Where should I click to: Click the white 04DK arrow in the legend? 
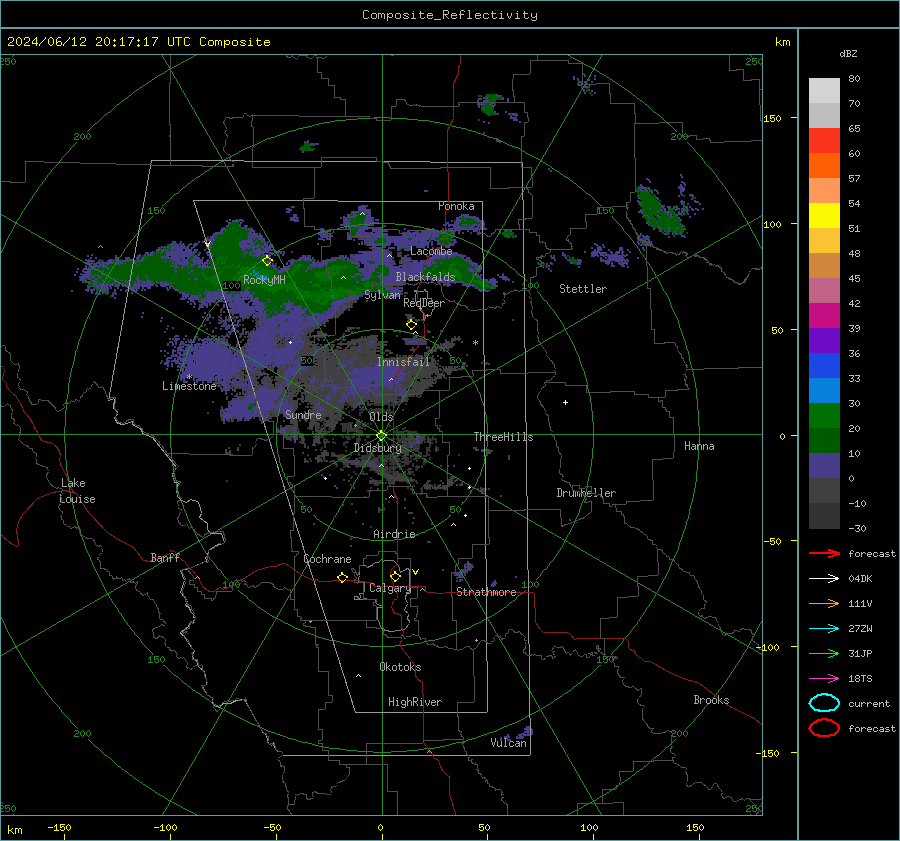click(x=824, y=579)
